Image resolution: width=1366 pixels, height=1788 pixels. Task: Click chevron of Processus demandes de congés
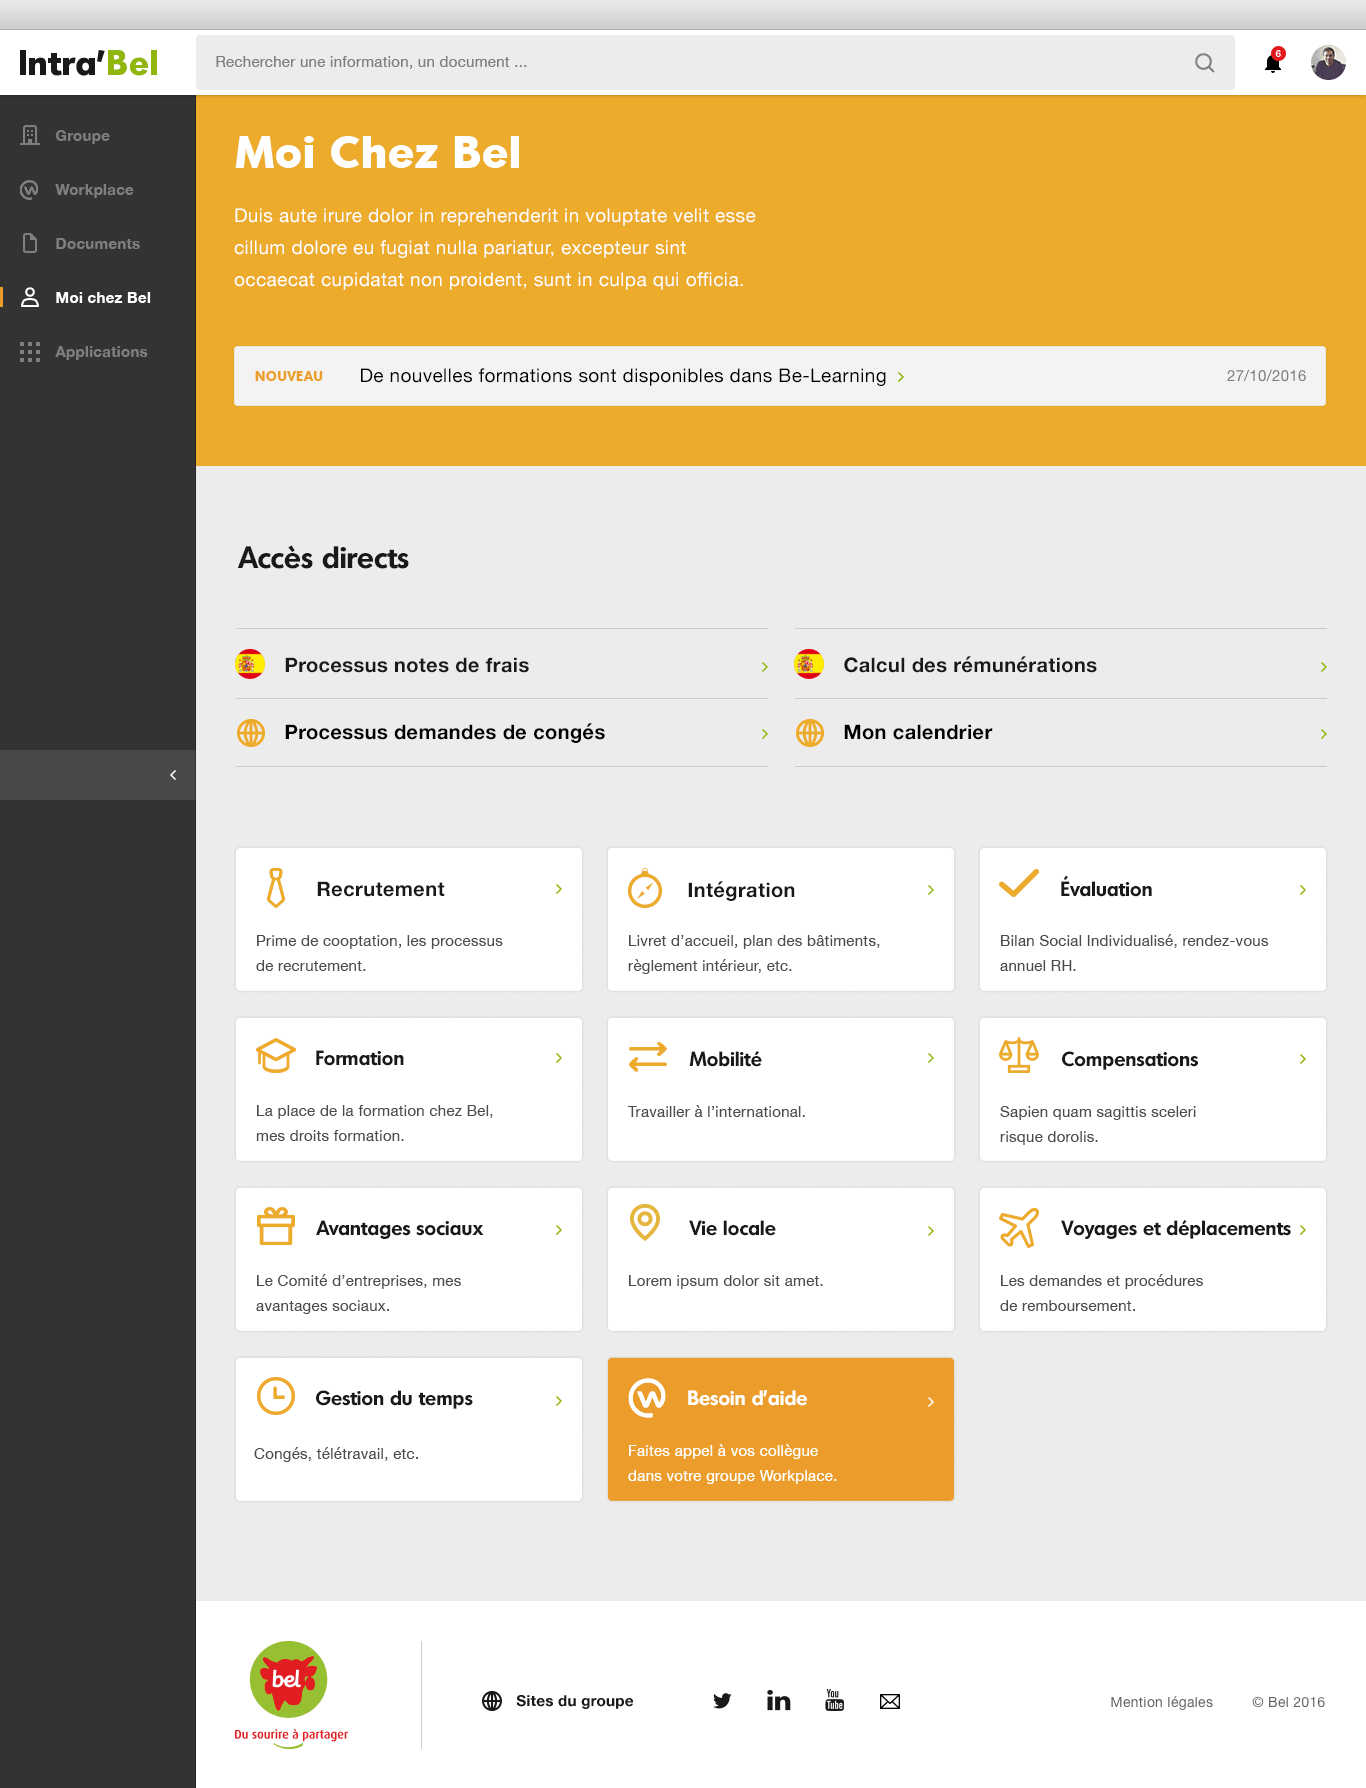tap(765, 734)
